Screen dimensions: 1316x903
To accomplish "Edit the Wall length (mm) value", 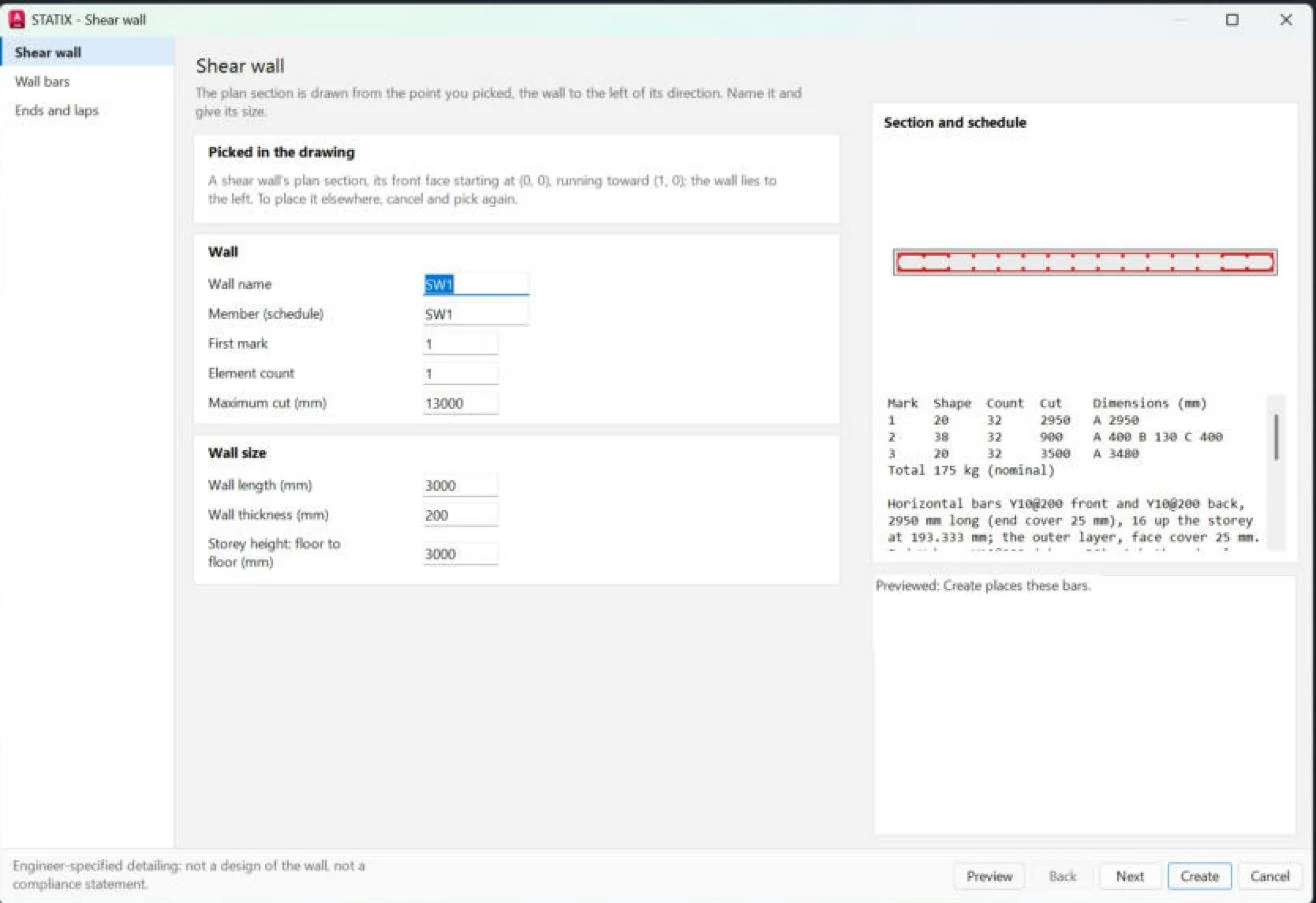I will (x=460, y=486).
